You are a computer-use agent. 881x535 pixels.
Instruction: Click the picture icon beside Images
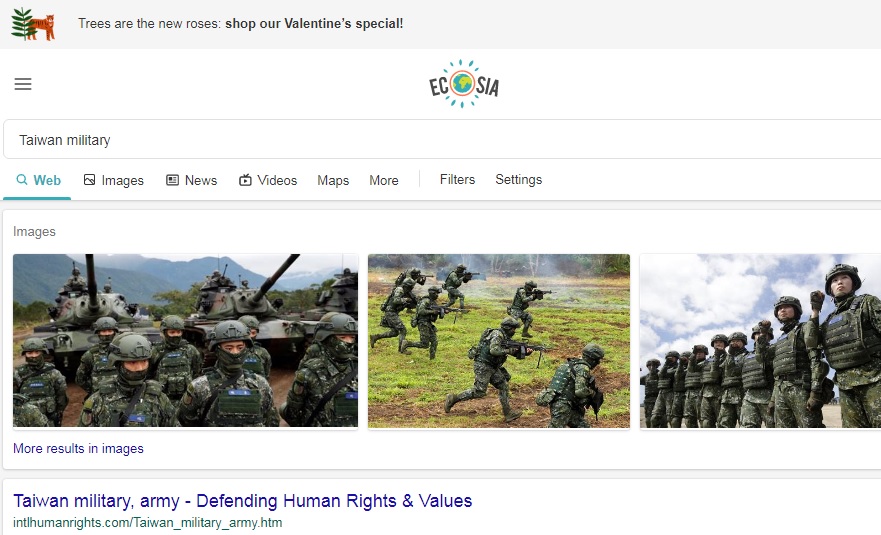[89, 180]
